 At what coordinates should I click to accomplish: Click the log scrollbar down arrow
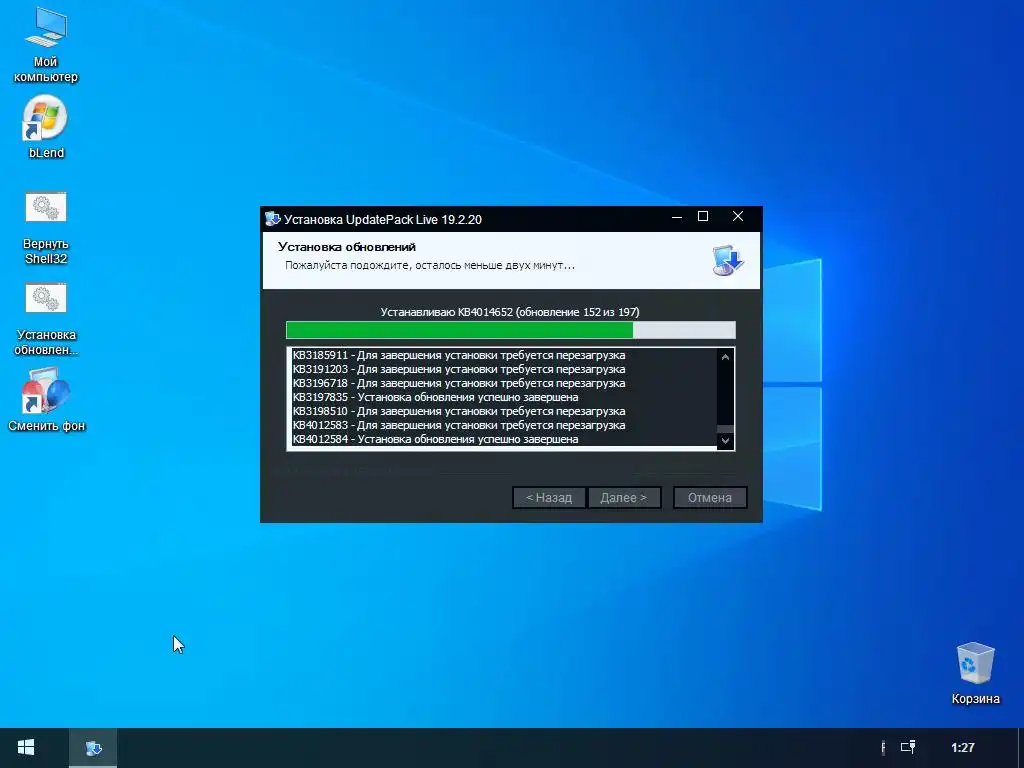point(725,441)
